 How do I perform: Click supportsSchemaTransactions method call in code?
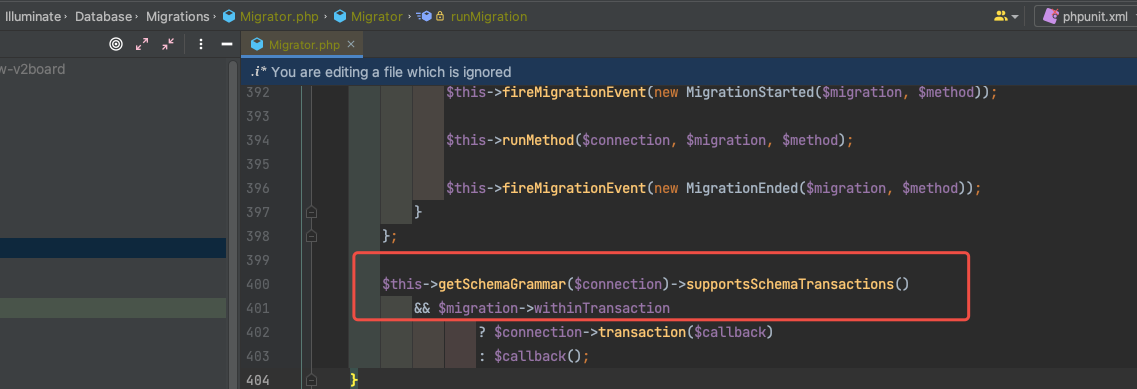click(789, 284)
